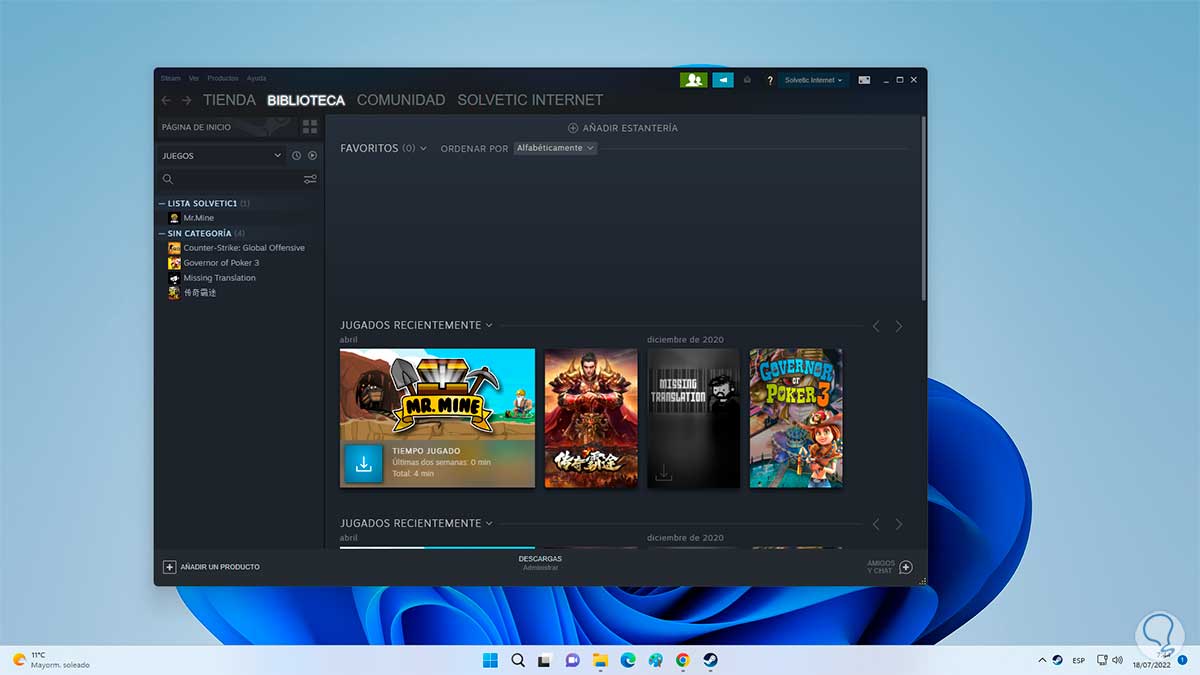Open Chinese warrior game cover thumbnail
The width and height of the screenshot is (1200, 675).
tap(591, 418)
